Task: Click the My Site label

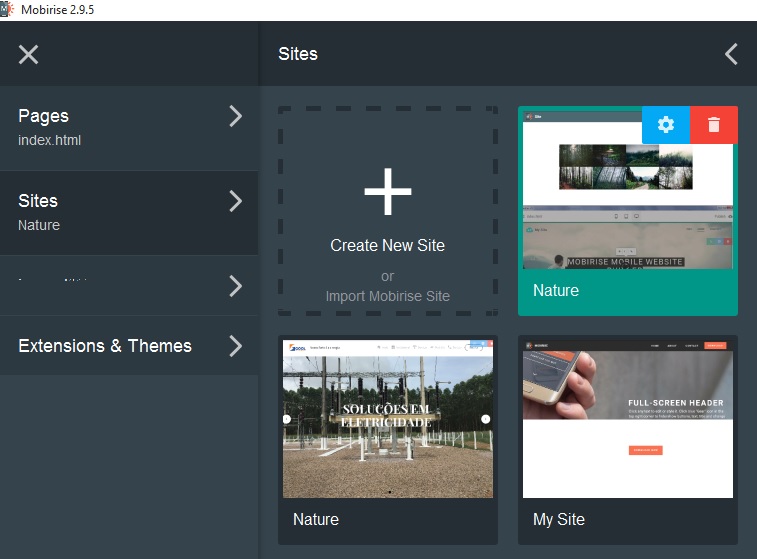Action: (x=558, y=520)
